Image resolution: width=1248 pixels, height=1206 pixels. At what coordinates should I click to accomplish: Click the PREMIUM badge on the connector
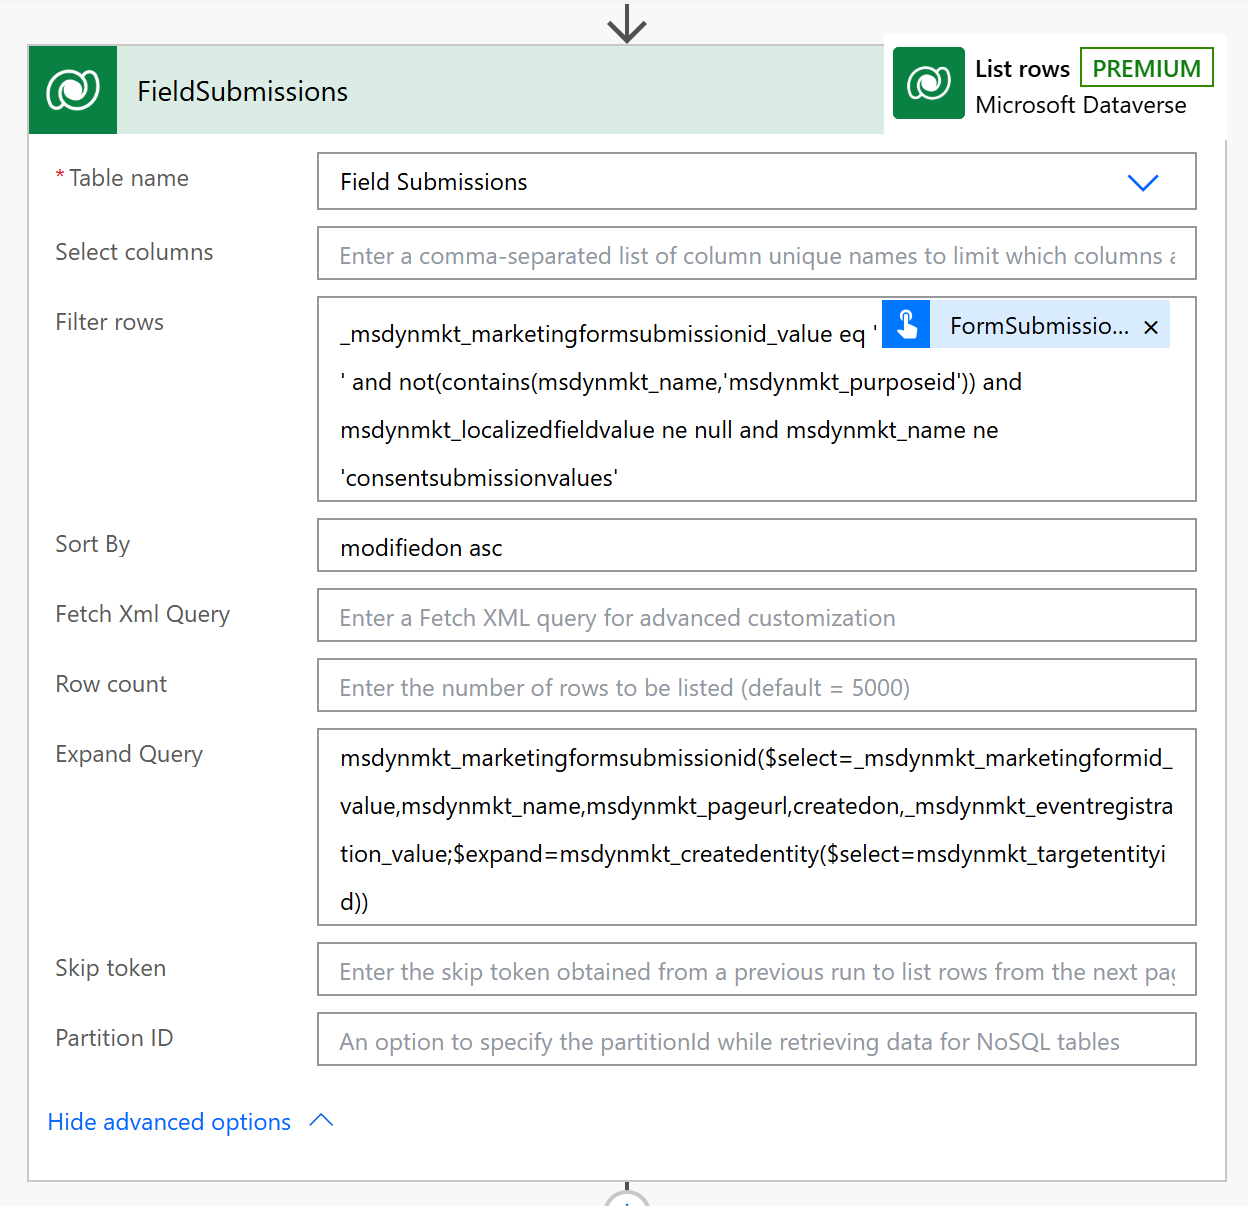pyautogui.click(x=1146, y=67)
